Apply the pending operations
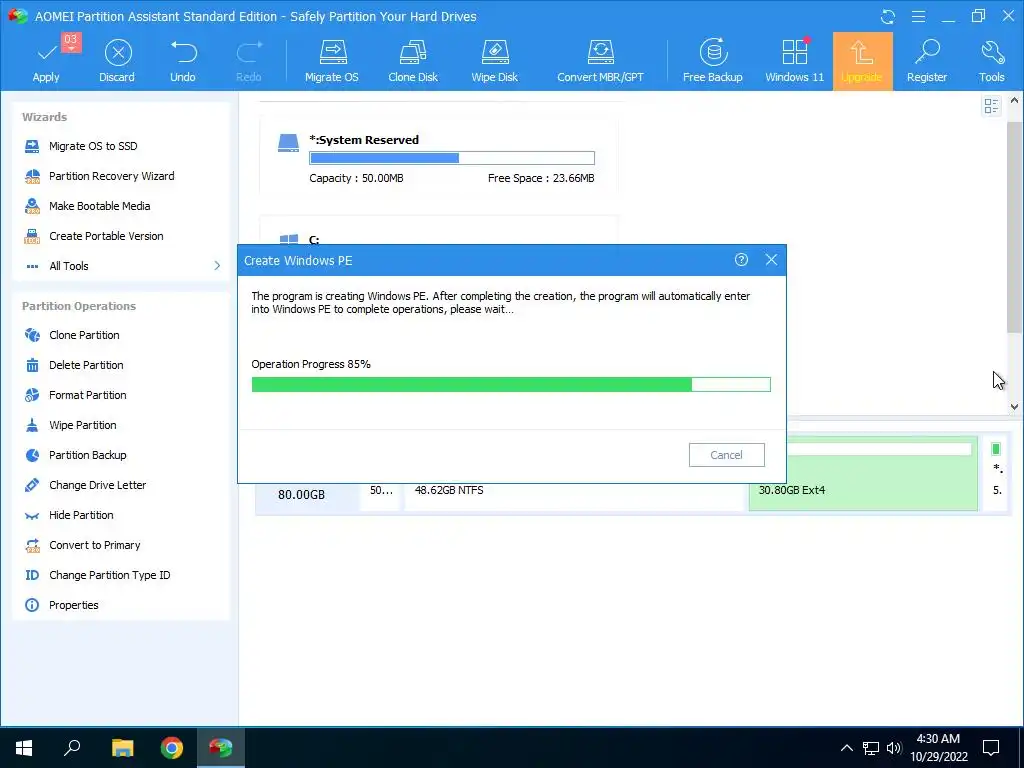The image size is (1024, 768). pyautogui.click(x=46, y=60)
